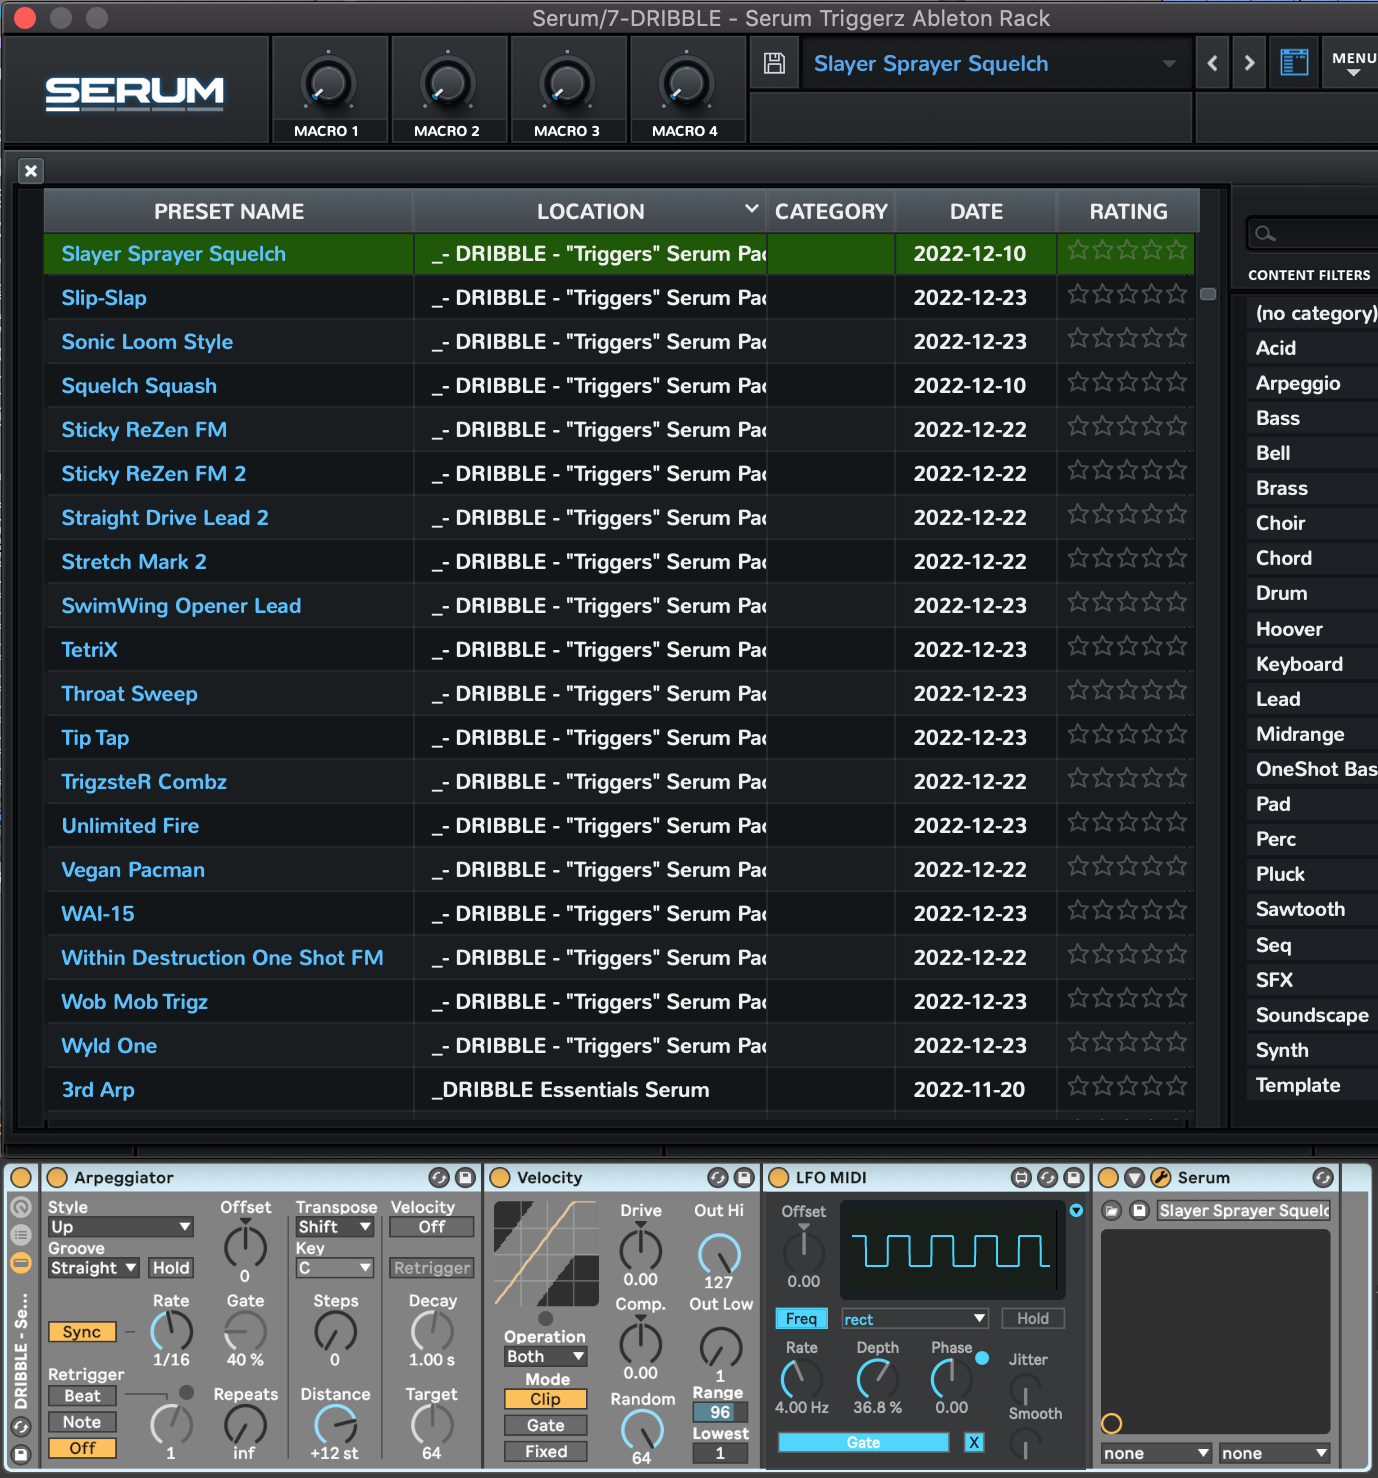Save the current Serum preset with the floppy icon
This screenshot has width=1378, height=1478.
(x=774, y=63)
